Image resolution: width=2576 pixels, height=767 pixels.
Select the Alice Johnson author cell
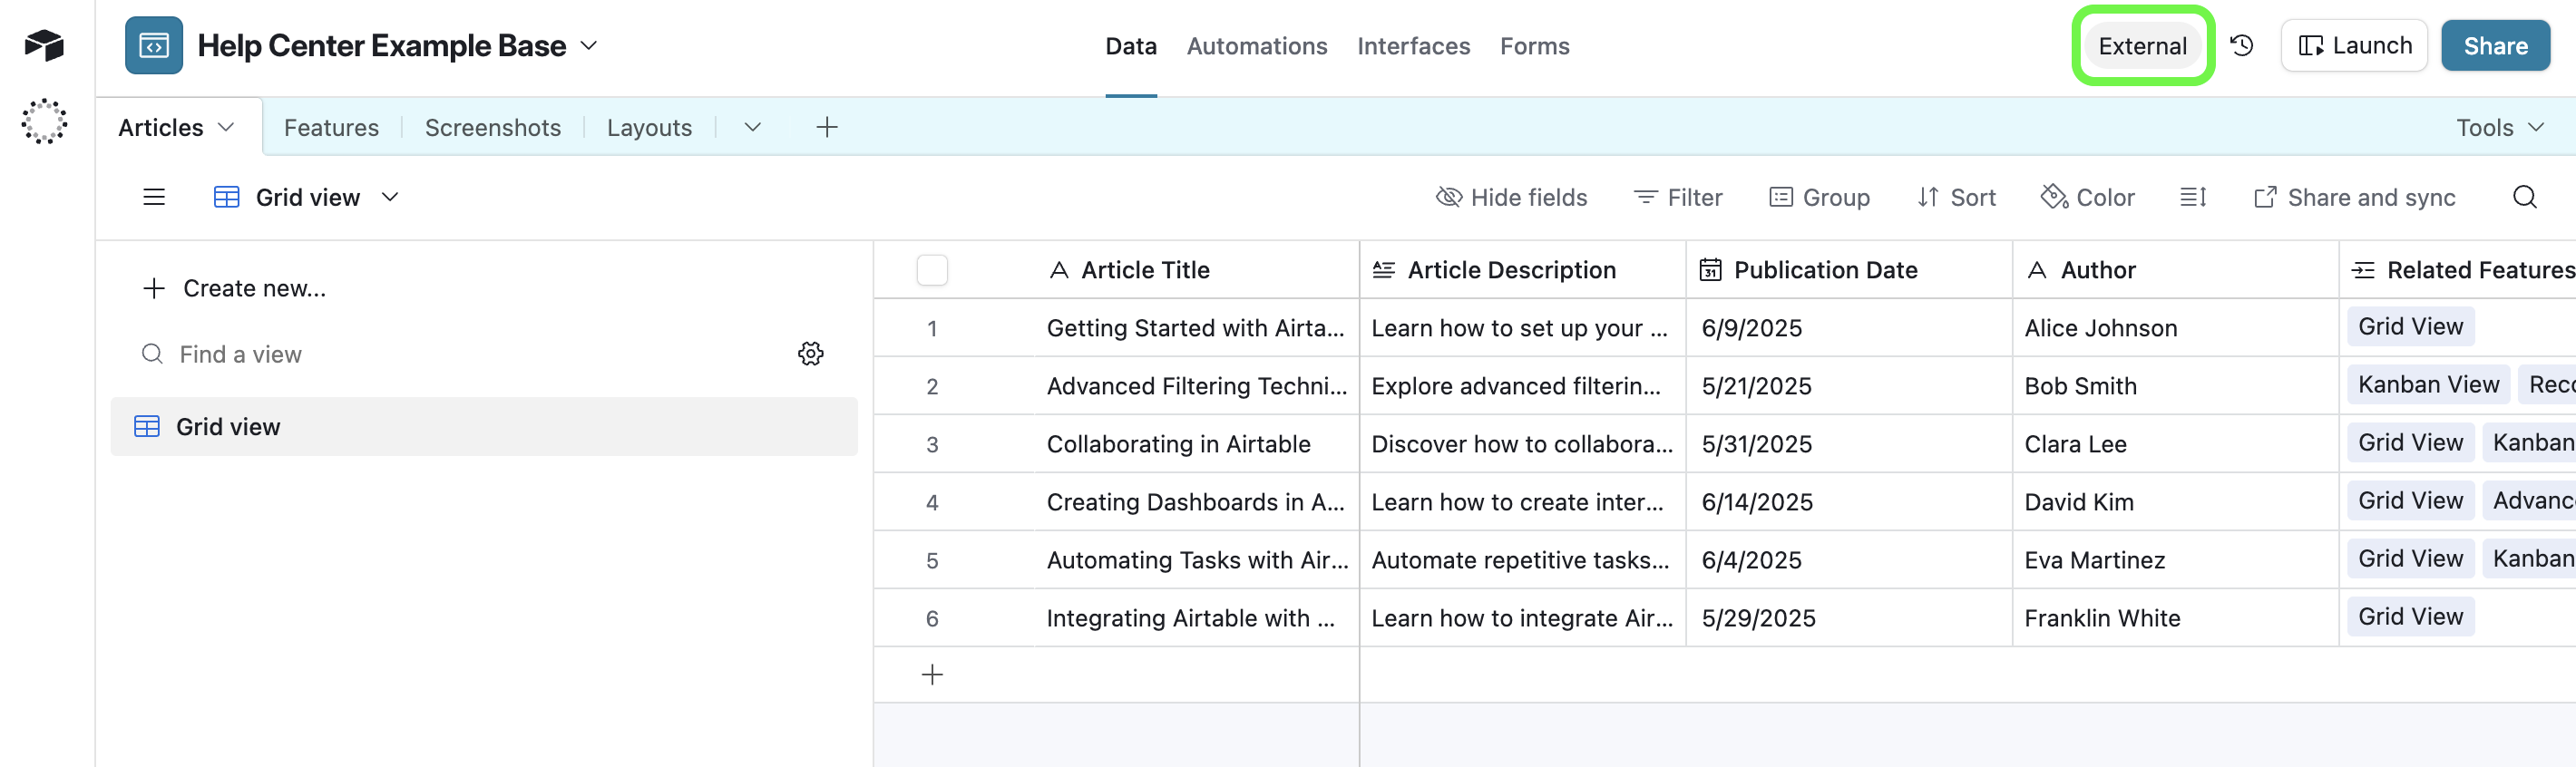click(x=2175, y=328)
